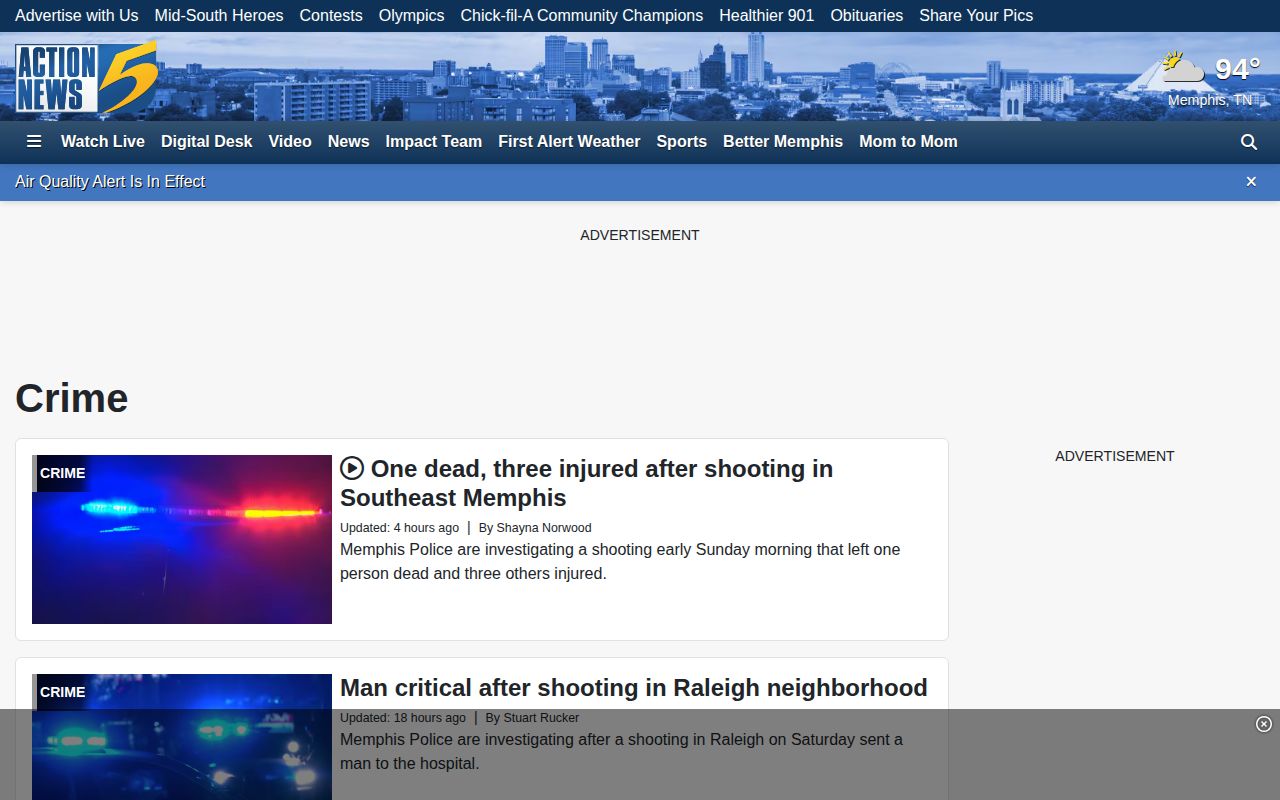Image resolution: width=1280 pixels, height=800 pixels.
Task: Open Chick-fil-A Community Champions link
Action: (582, 16)
